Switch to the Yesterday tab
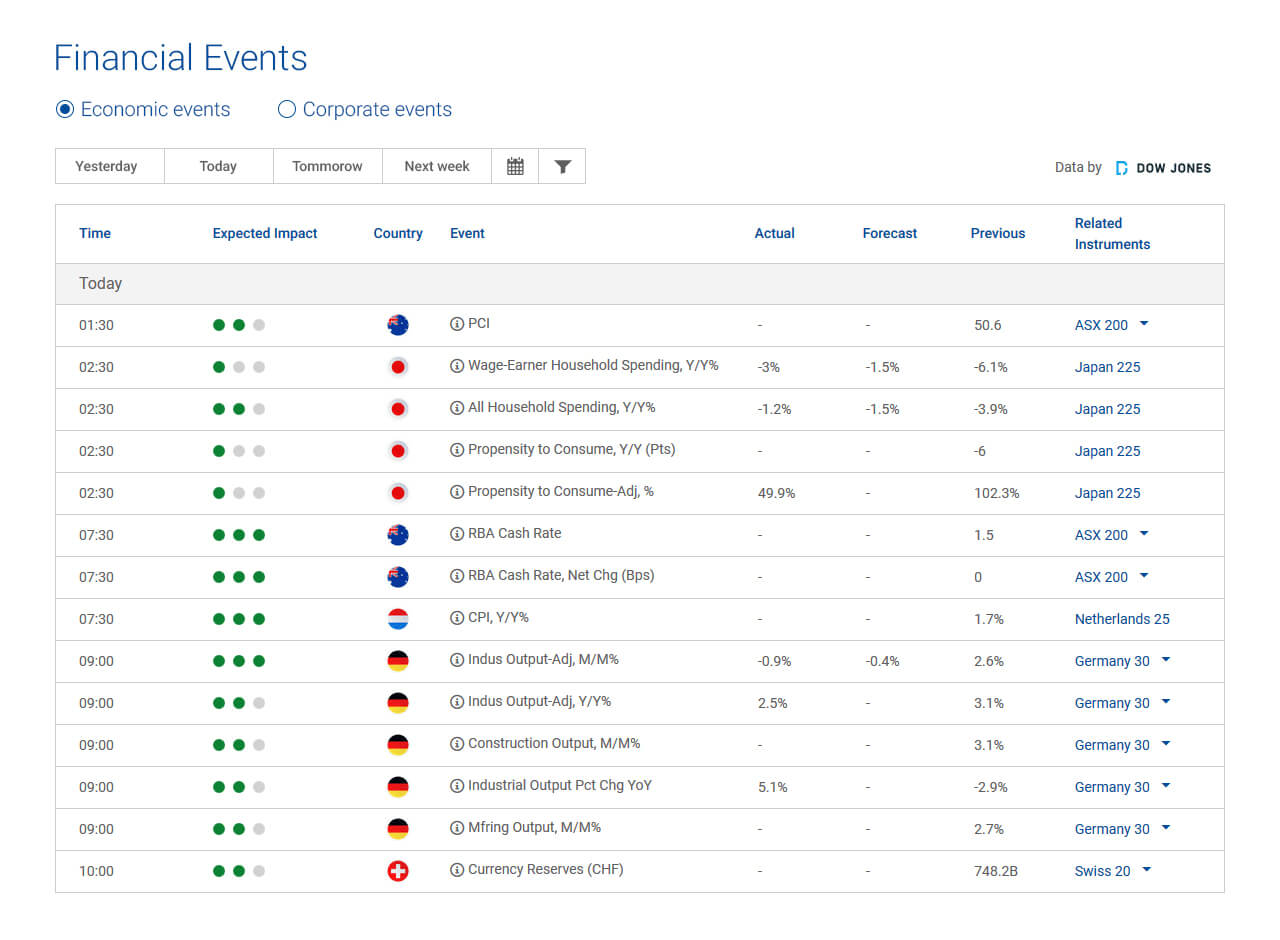This screenshot has width=1280, height=940. tap(107, 167)
